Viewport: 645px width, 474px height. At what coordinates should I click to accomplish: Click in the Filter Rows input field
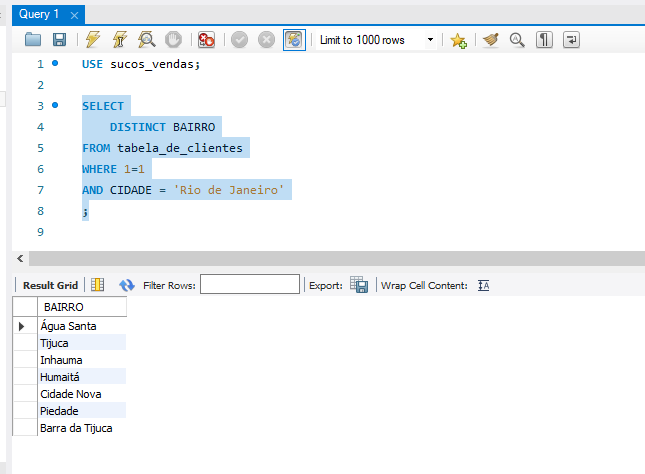pyautogui.click(x=249, y=285)
